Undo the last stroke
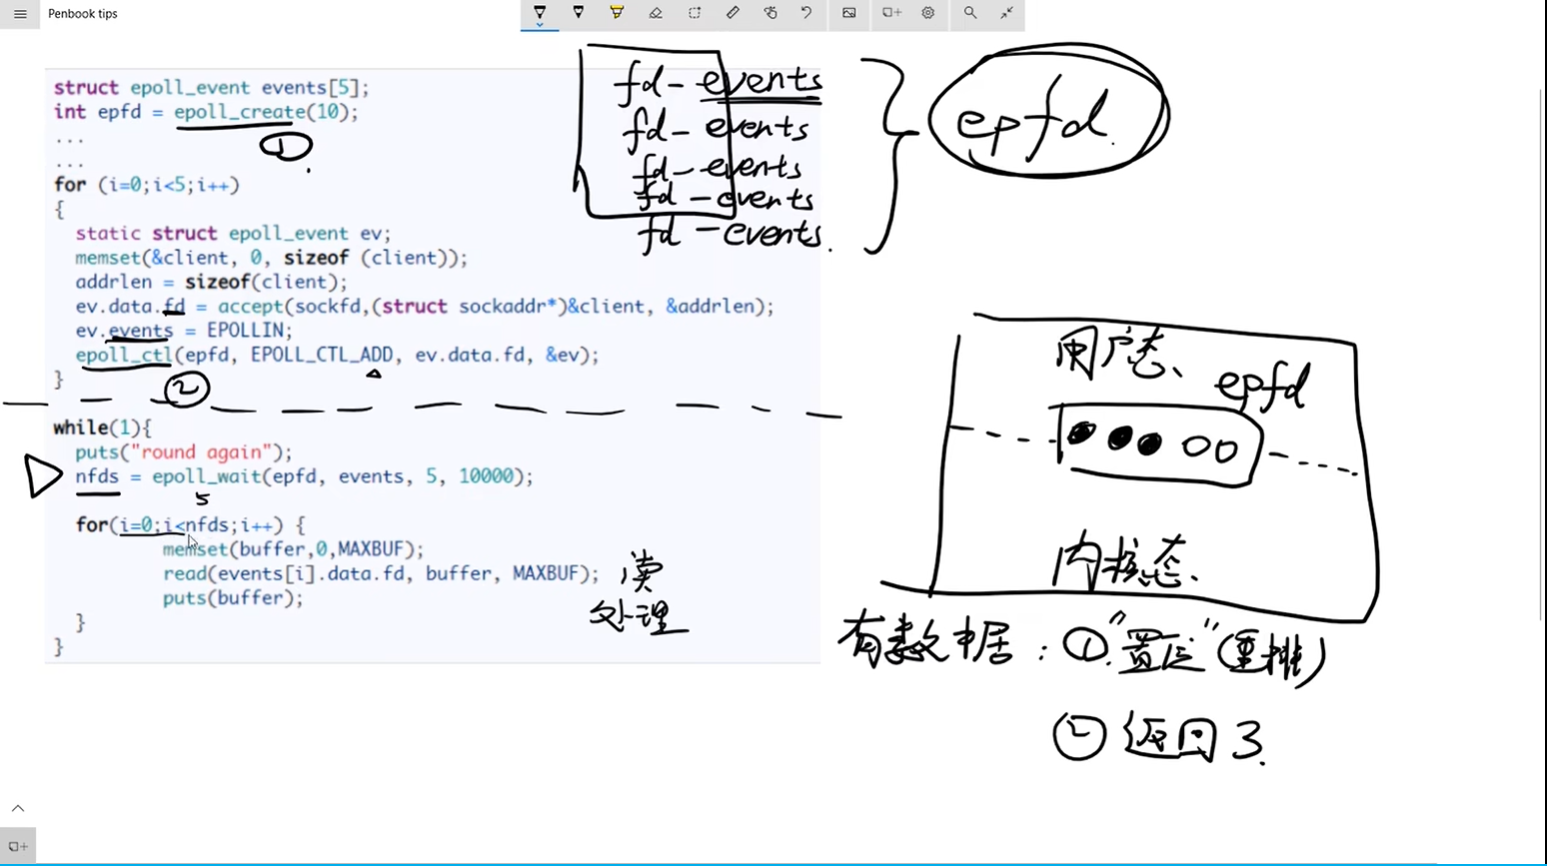This screenshot has height=866, width=1547. click(x=807, y=13)
